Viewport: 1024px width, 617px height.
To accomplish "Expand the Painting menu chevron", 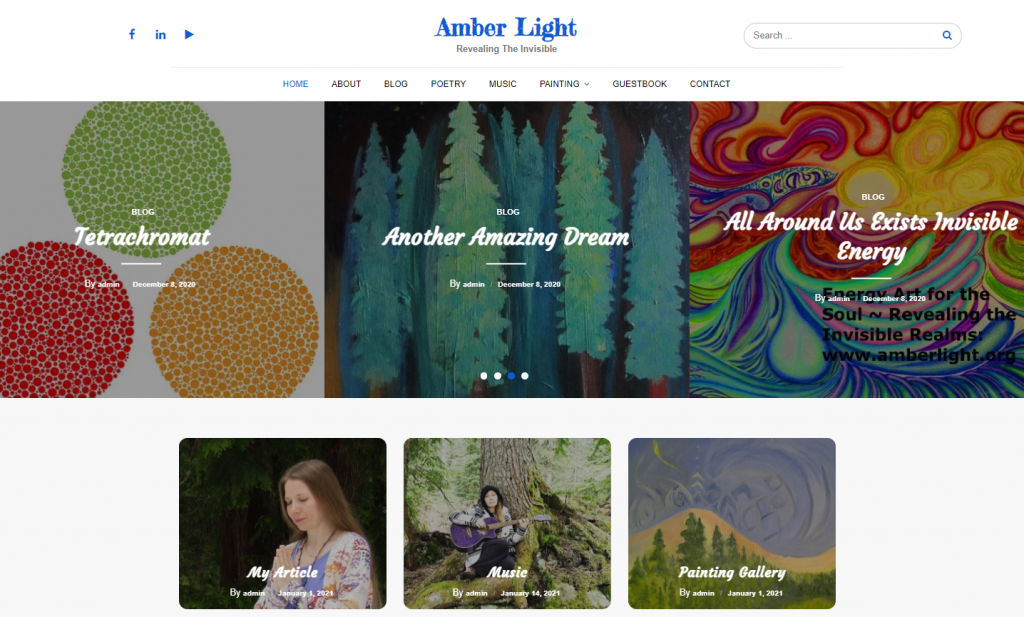I will [x=586, y=84].
